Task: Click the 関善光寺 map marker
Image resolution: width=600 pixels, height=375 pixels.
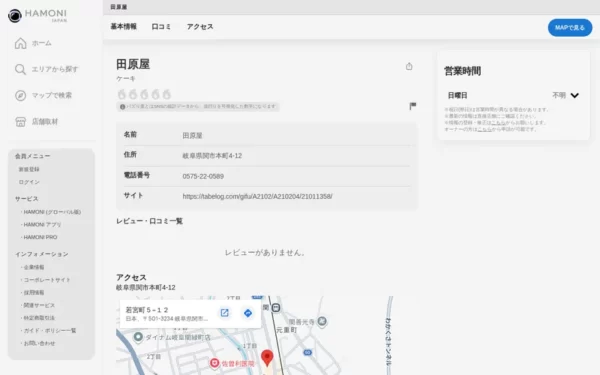Action: tap(322, 321)
